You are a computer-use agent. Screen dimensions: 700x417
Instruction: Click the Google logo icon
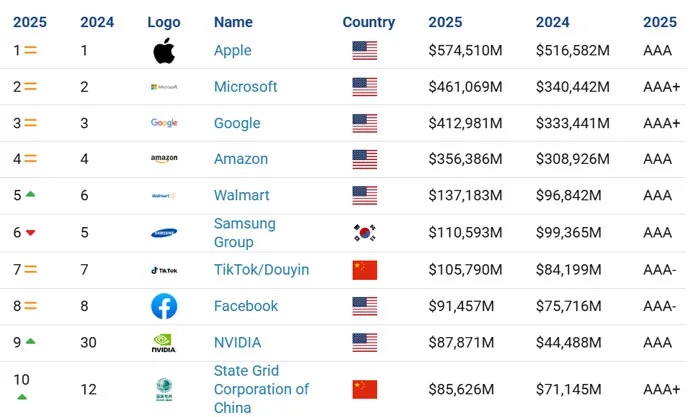tap(164, 123)
